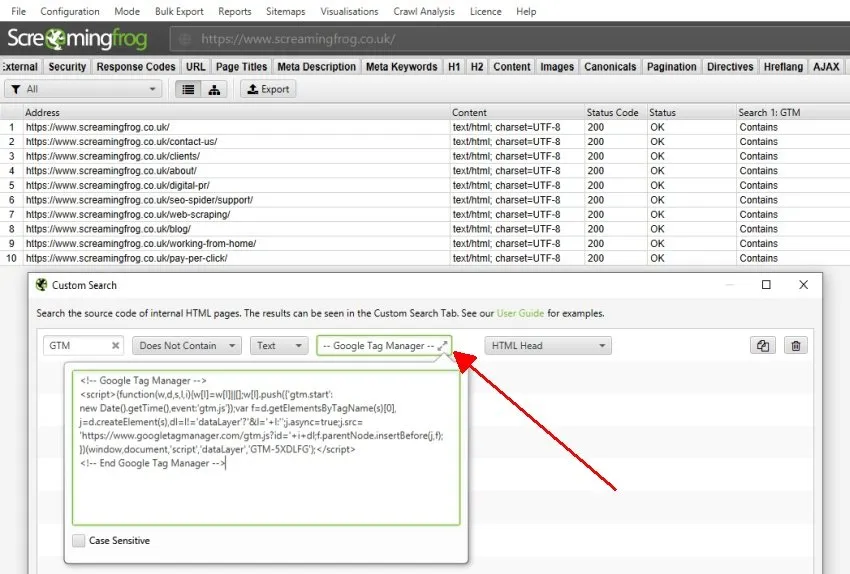Sort by the Search 1: GTM column

[x=793, y=112]
